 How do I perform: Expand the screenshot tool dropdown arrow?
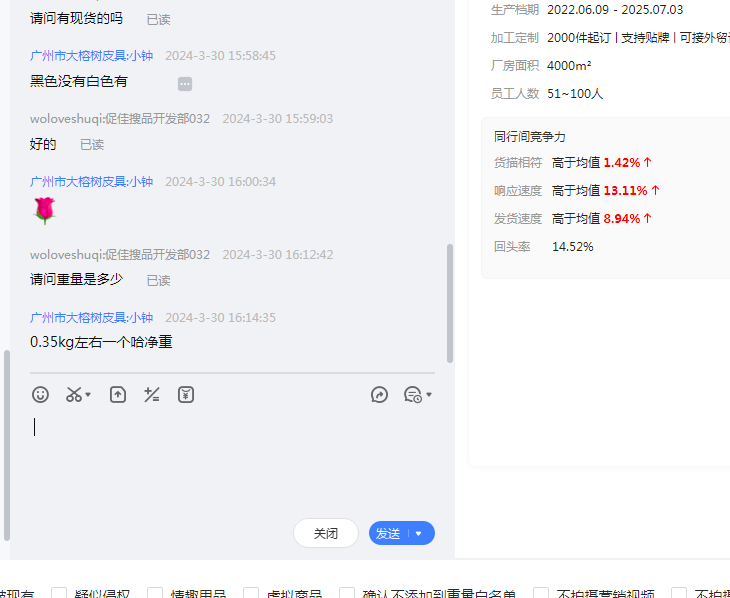(88, 395)
